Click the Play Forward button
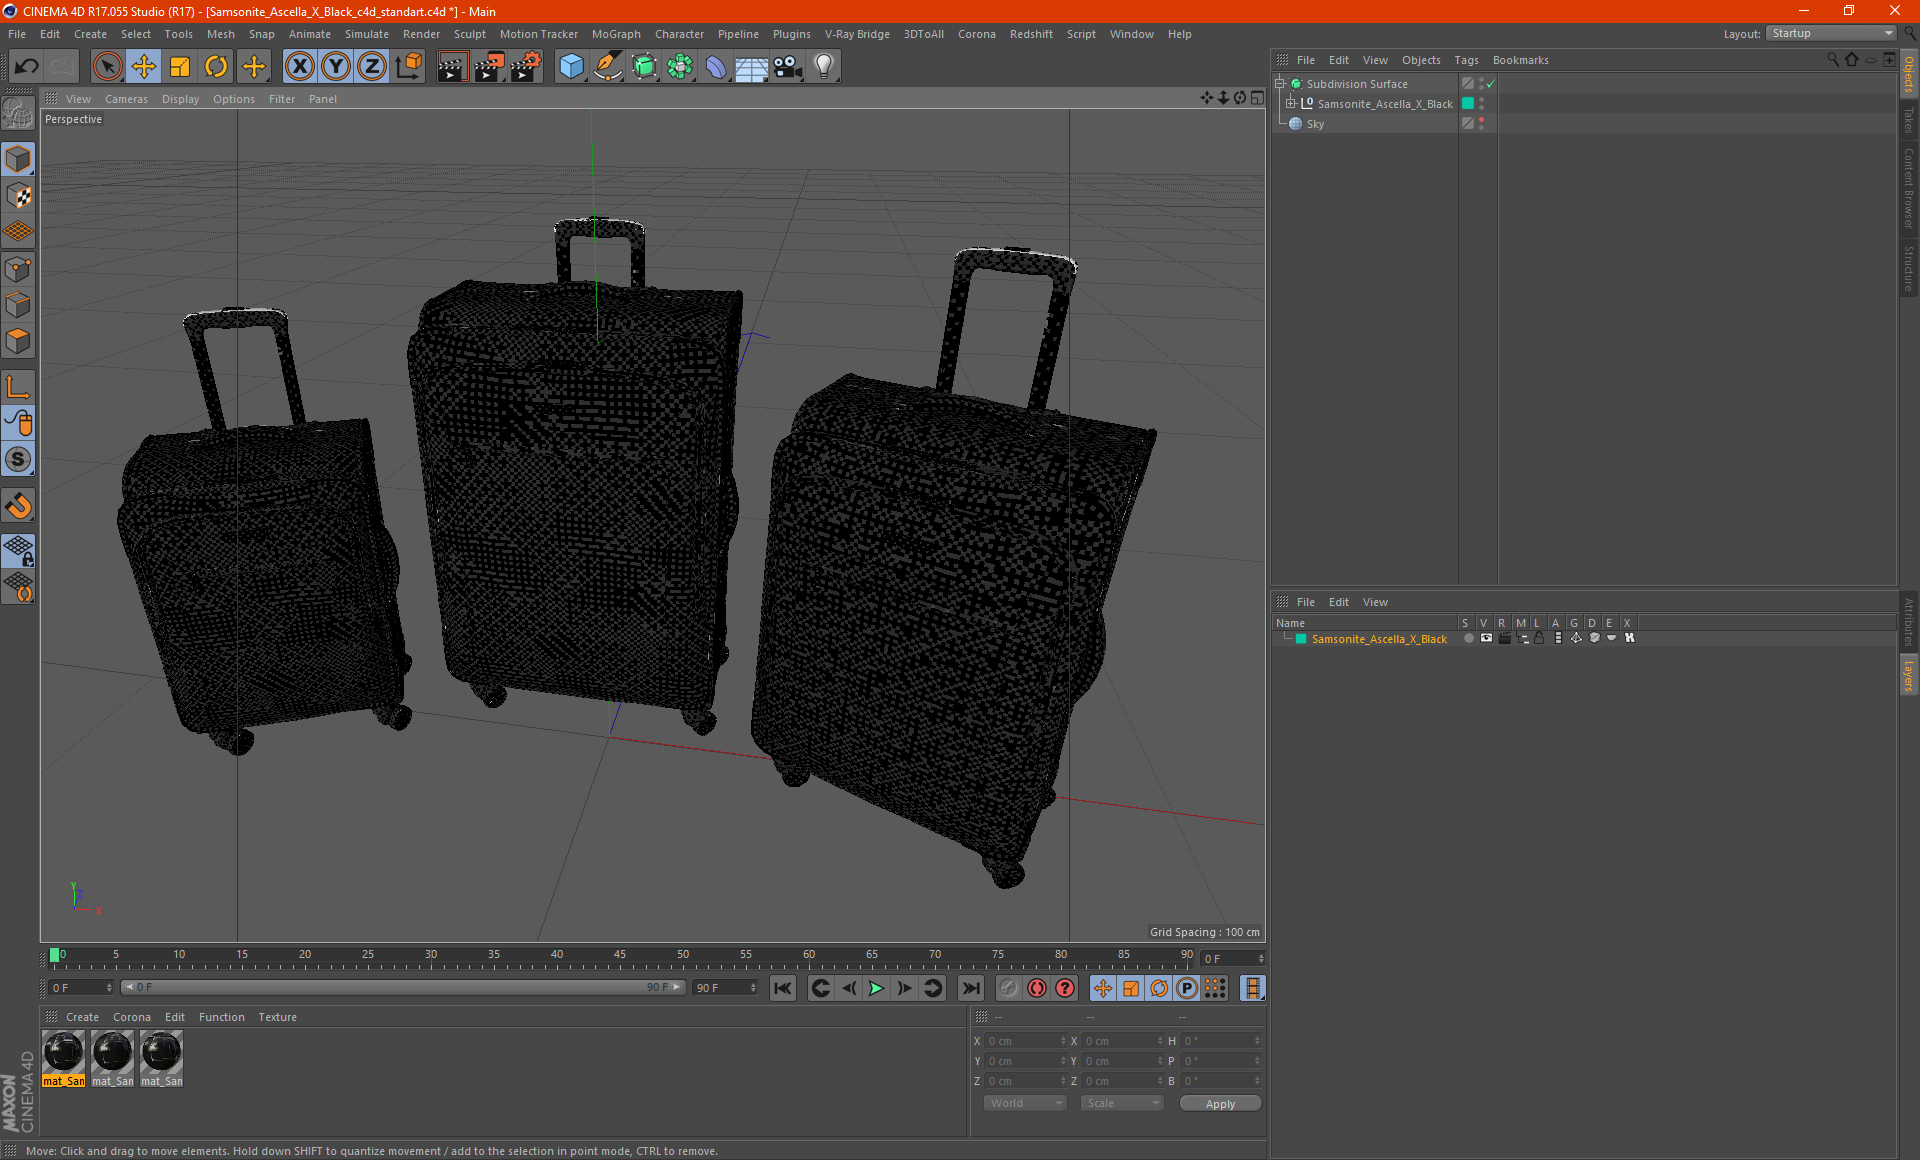This screenshot has width=1920, height=1160. point(876,988)
